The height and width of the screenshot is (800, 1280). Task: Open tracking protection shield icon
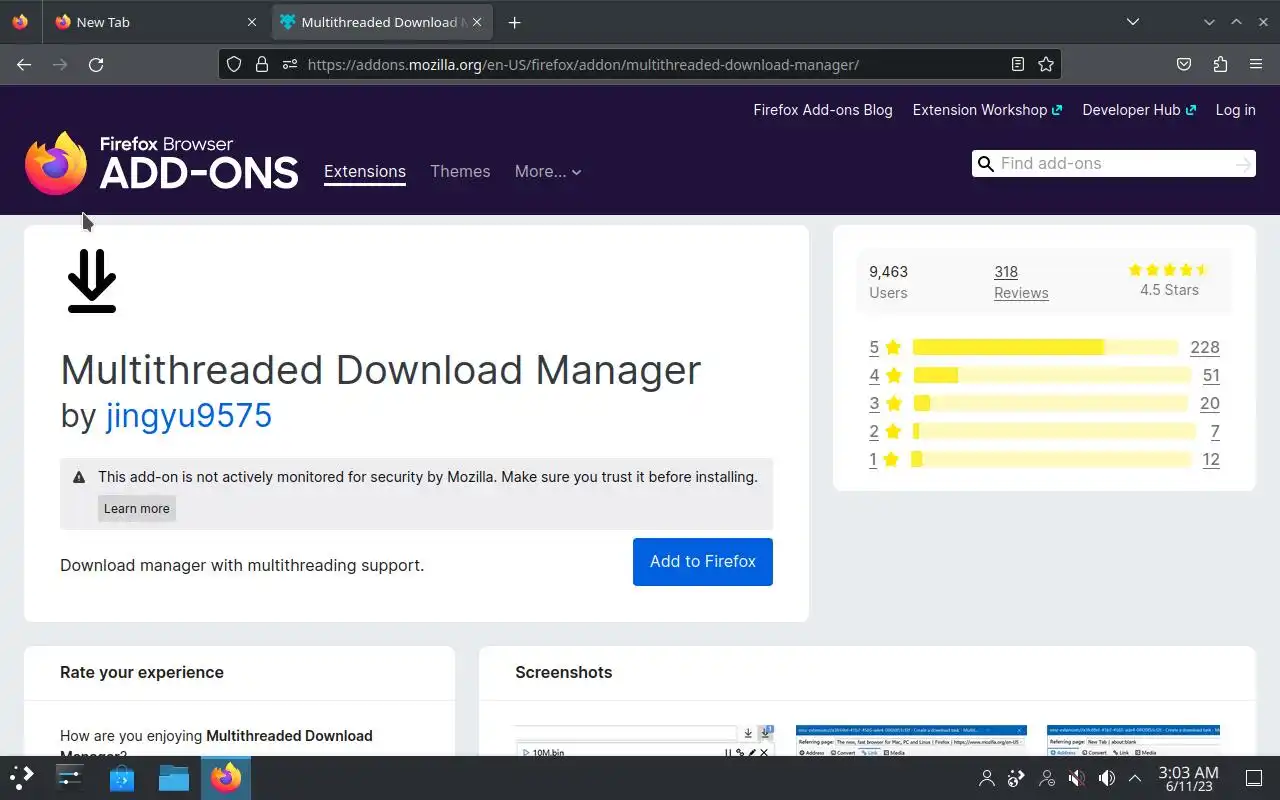[234, 65]
